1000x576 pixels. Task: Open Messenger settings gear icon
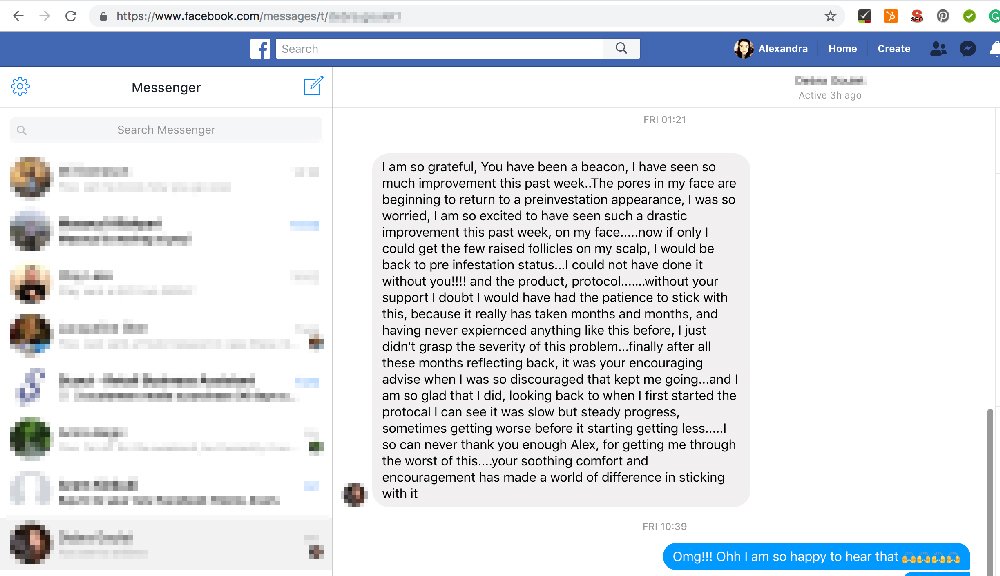pos(20,87)
